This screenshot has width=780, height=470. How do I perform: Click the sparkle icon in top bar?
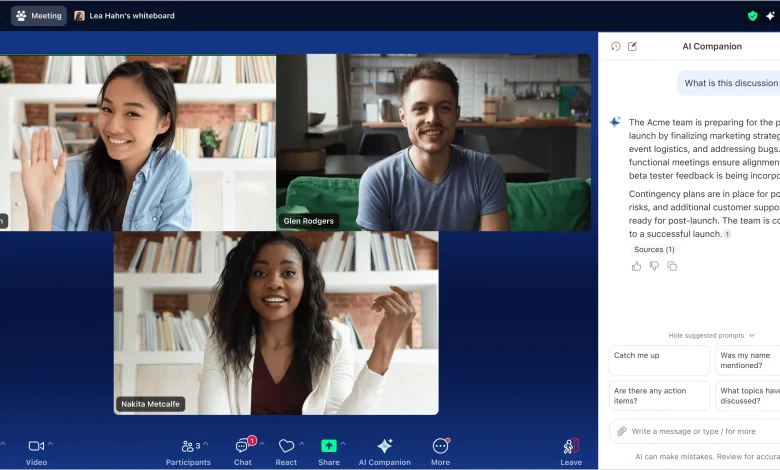(770, 16)
